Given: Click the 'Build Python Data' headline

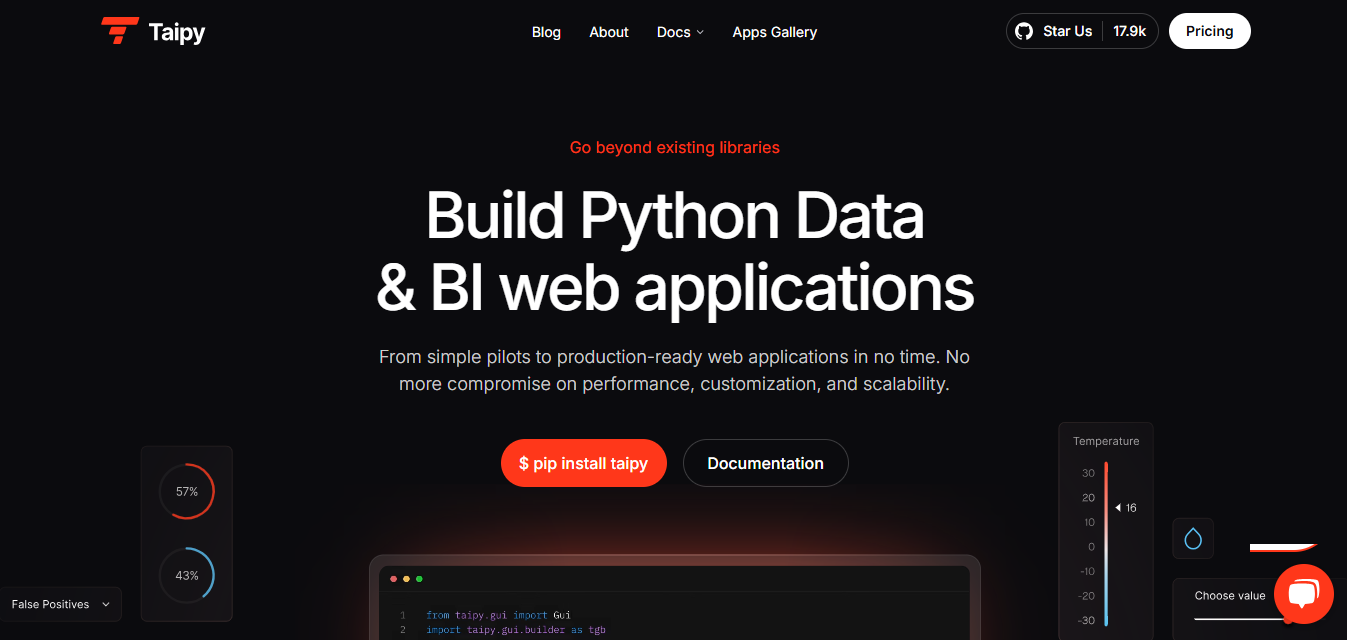Looking at the screenshot, I should [x=675, y=215].
